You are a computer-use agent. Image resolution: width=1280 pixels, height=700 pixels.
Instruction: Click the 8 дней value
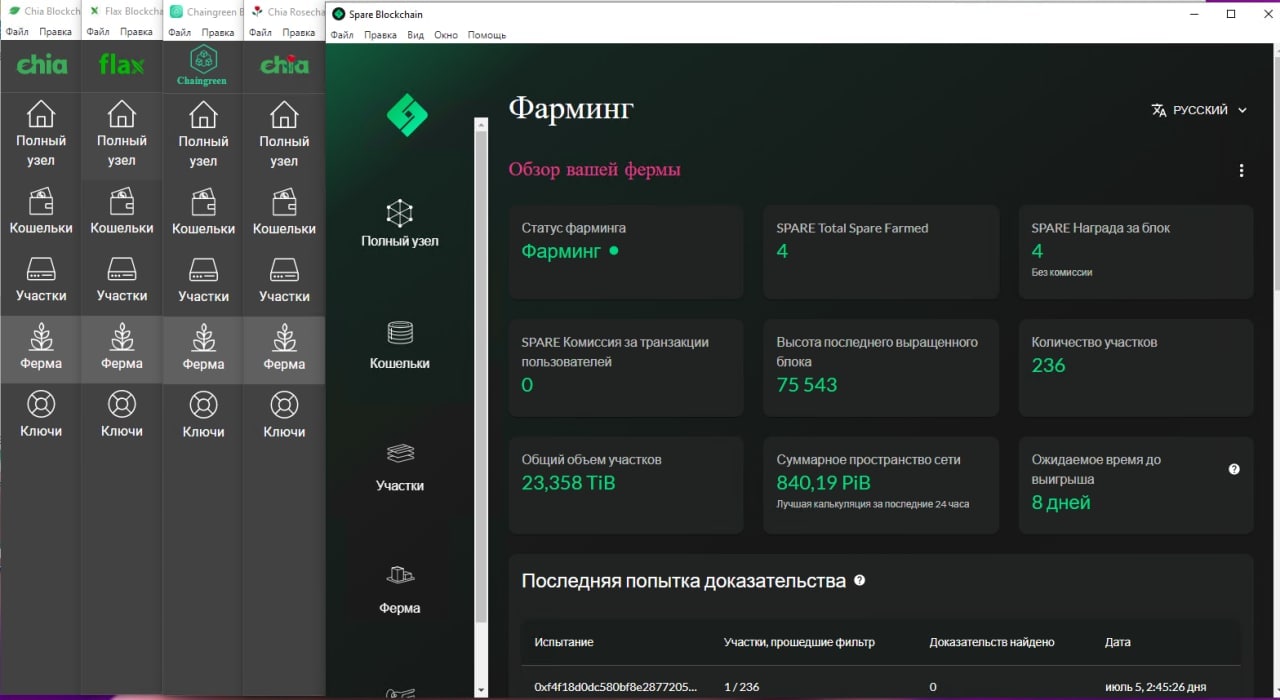[1061, 503]
